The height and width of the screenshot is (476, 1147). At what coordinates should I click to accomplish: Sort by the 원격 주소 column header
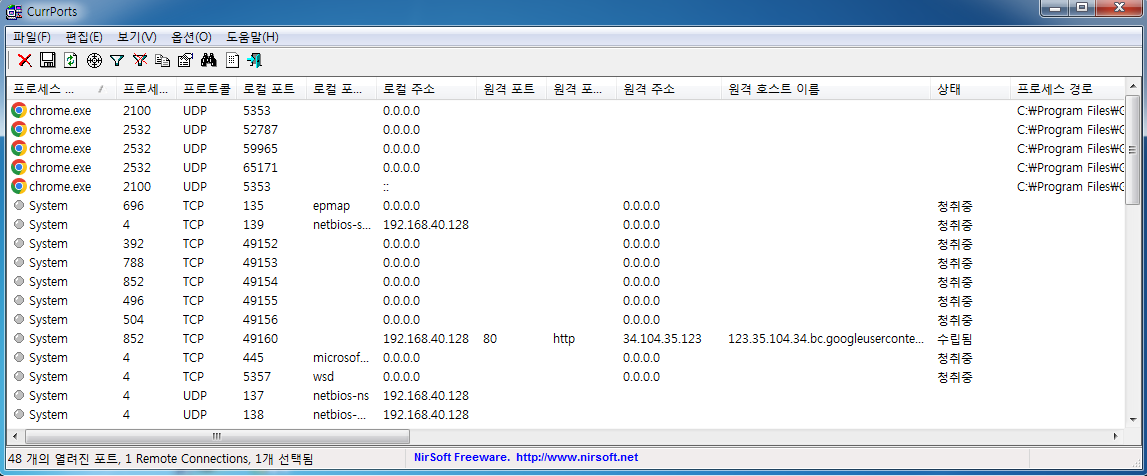coord(669,89)
